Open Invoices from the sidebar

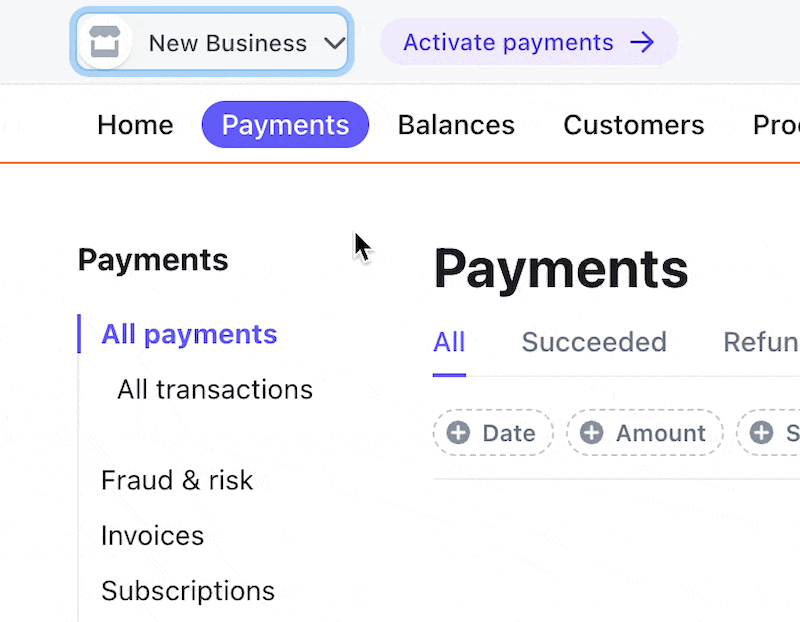[152, 535]
